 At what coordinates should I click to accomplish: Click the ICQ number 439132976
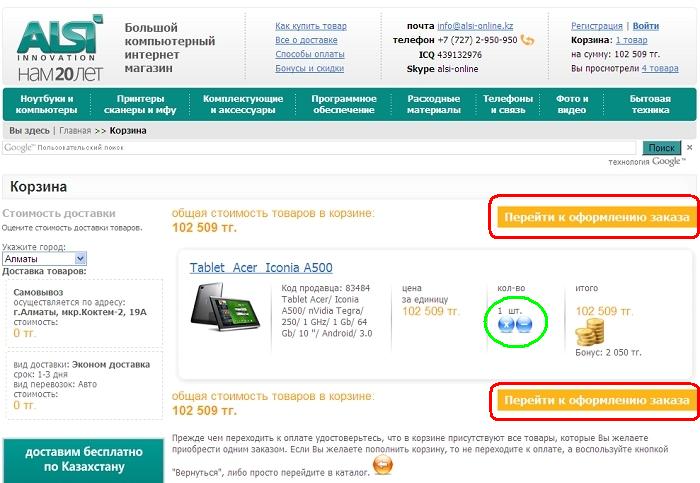[x=459, y=55]
